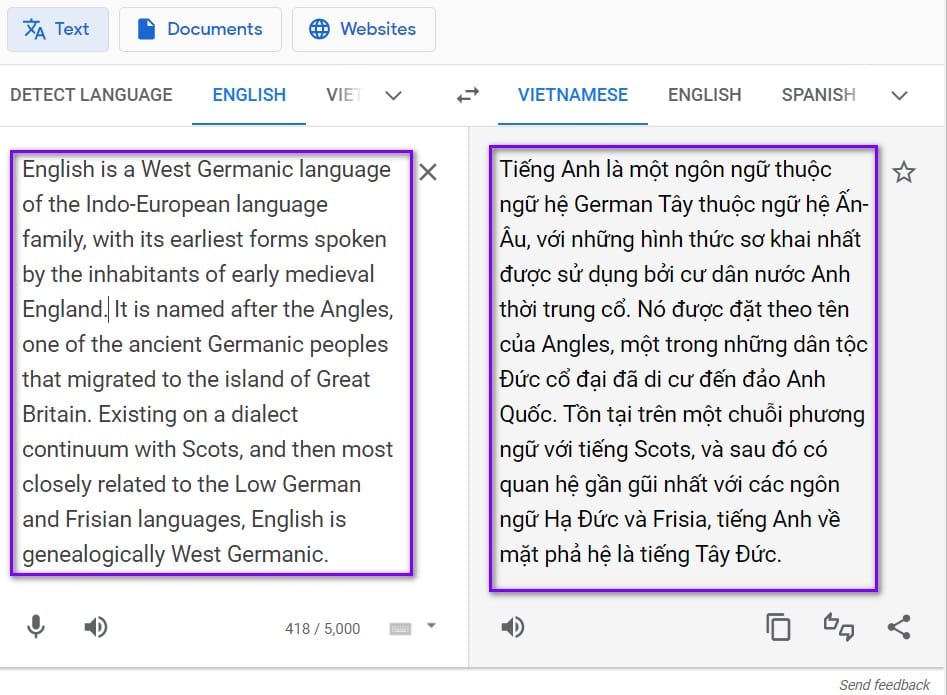The height and width of the screenshot is (695, 947).
Task: Select English as the target language
Action: (704, 95)
